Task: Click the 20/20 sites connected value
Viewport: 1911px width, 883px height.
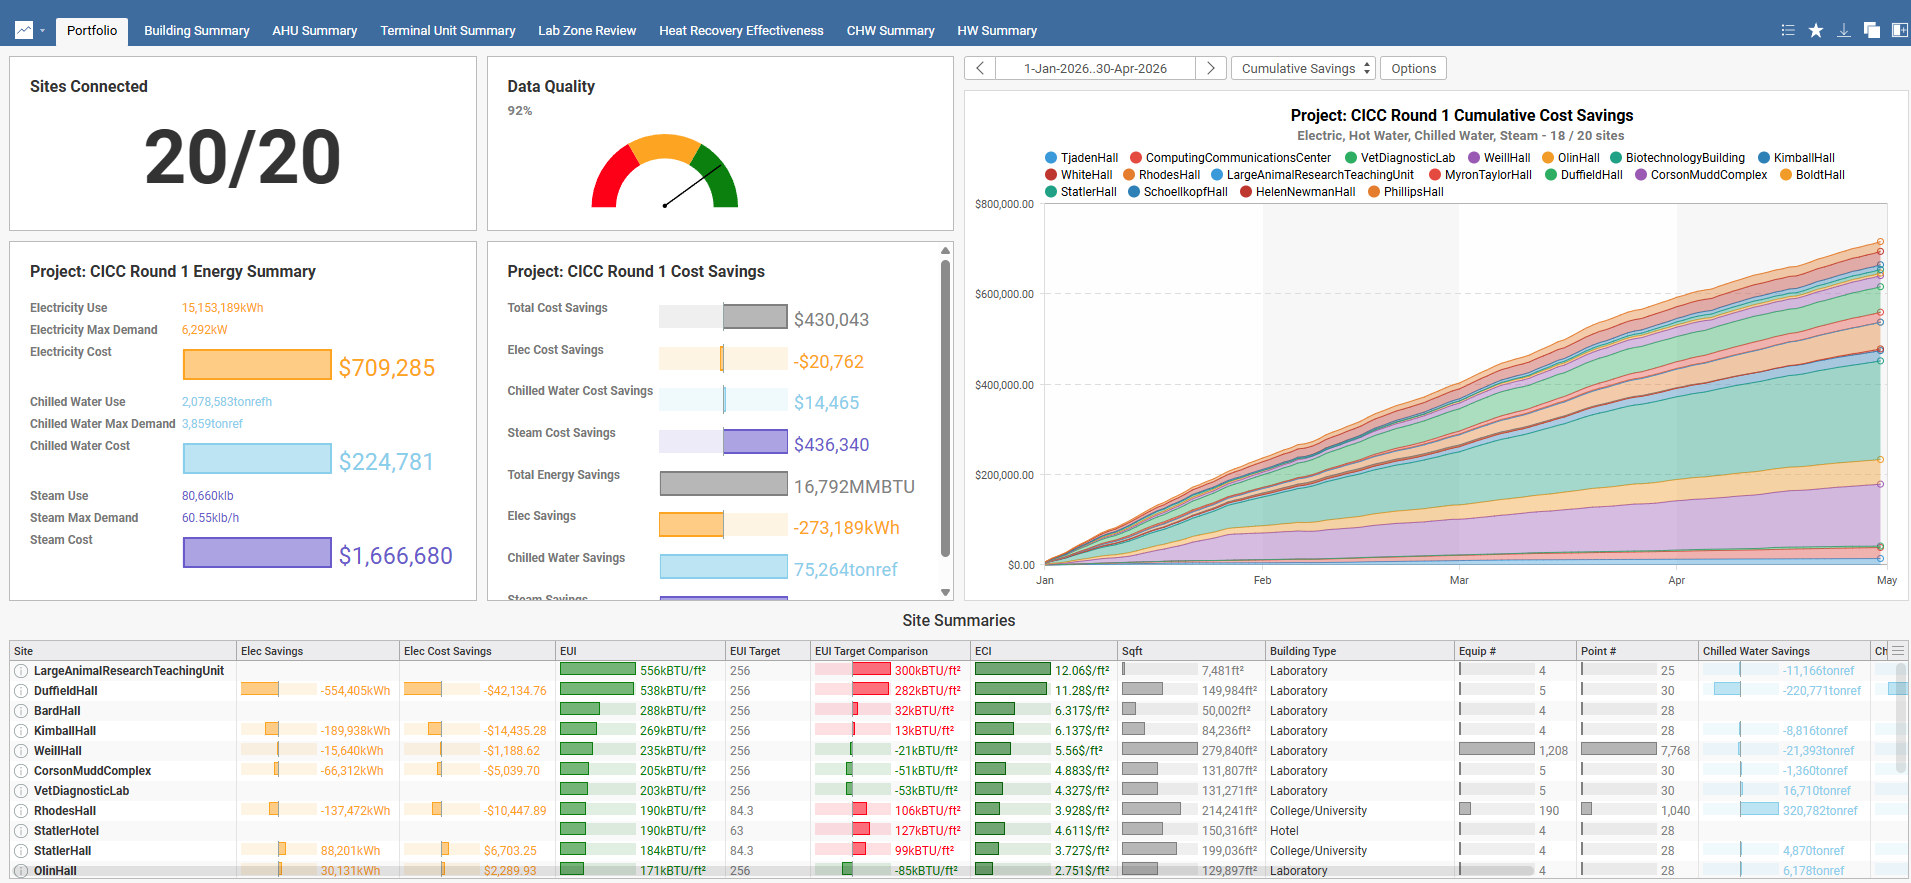Action: 243,158
